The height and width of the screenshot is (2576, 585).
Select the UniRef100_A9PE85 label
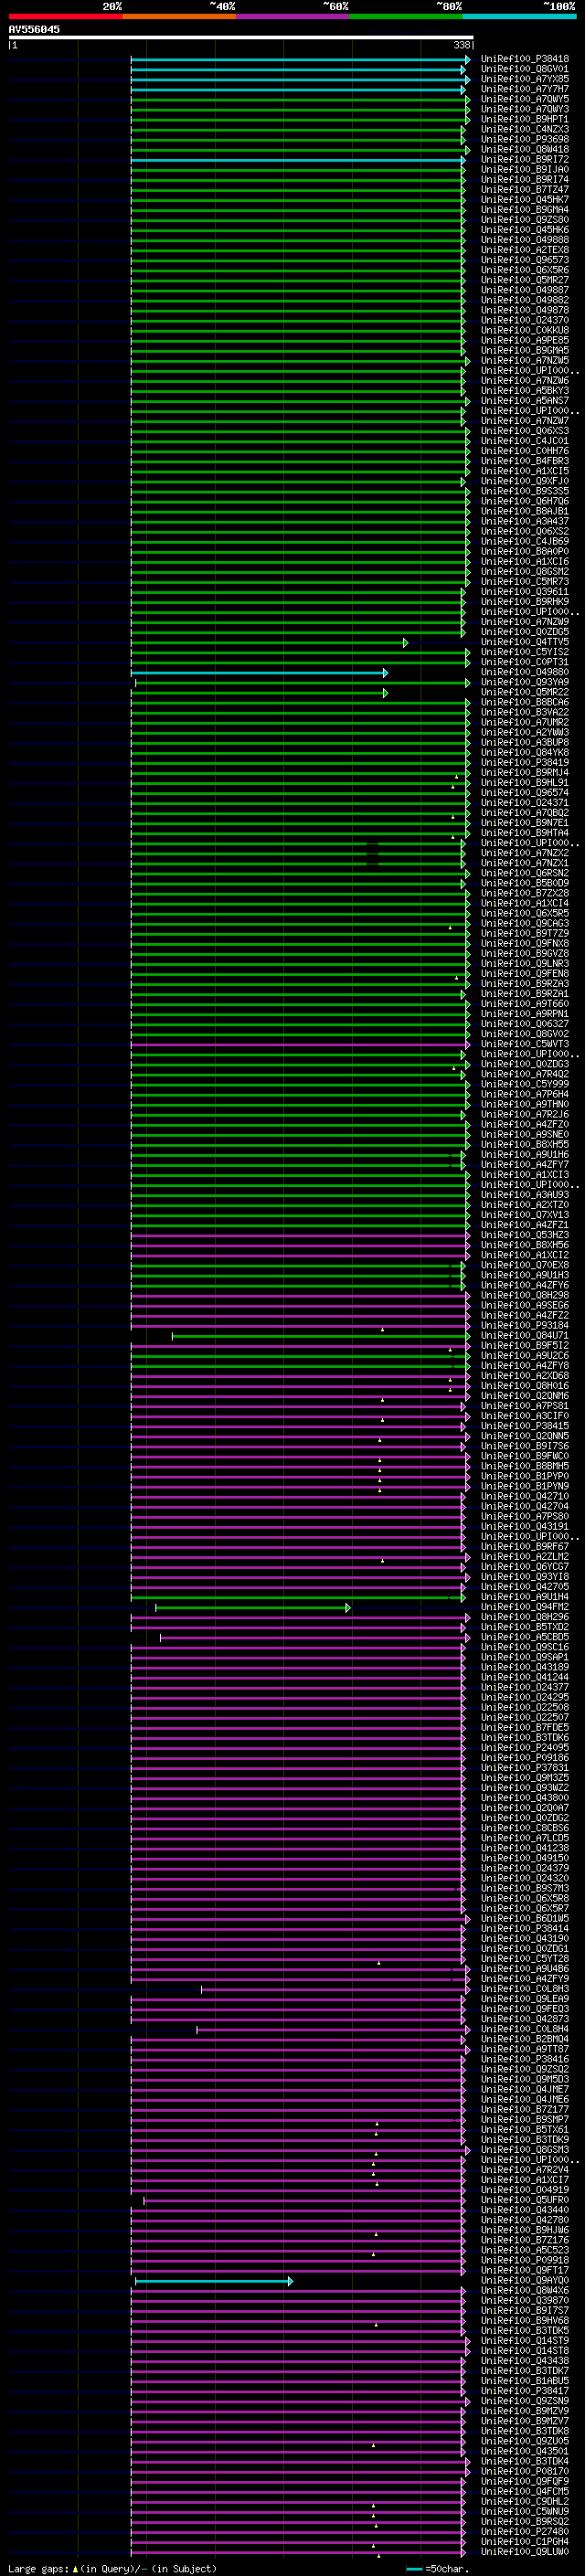[524, 340]
